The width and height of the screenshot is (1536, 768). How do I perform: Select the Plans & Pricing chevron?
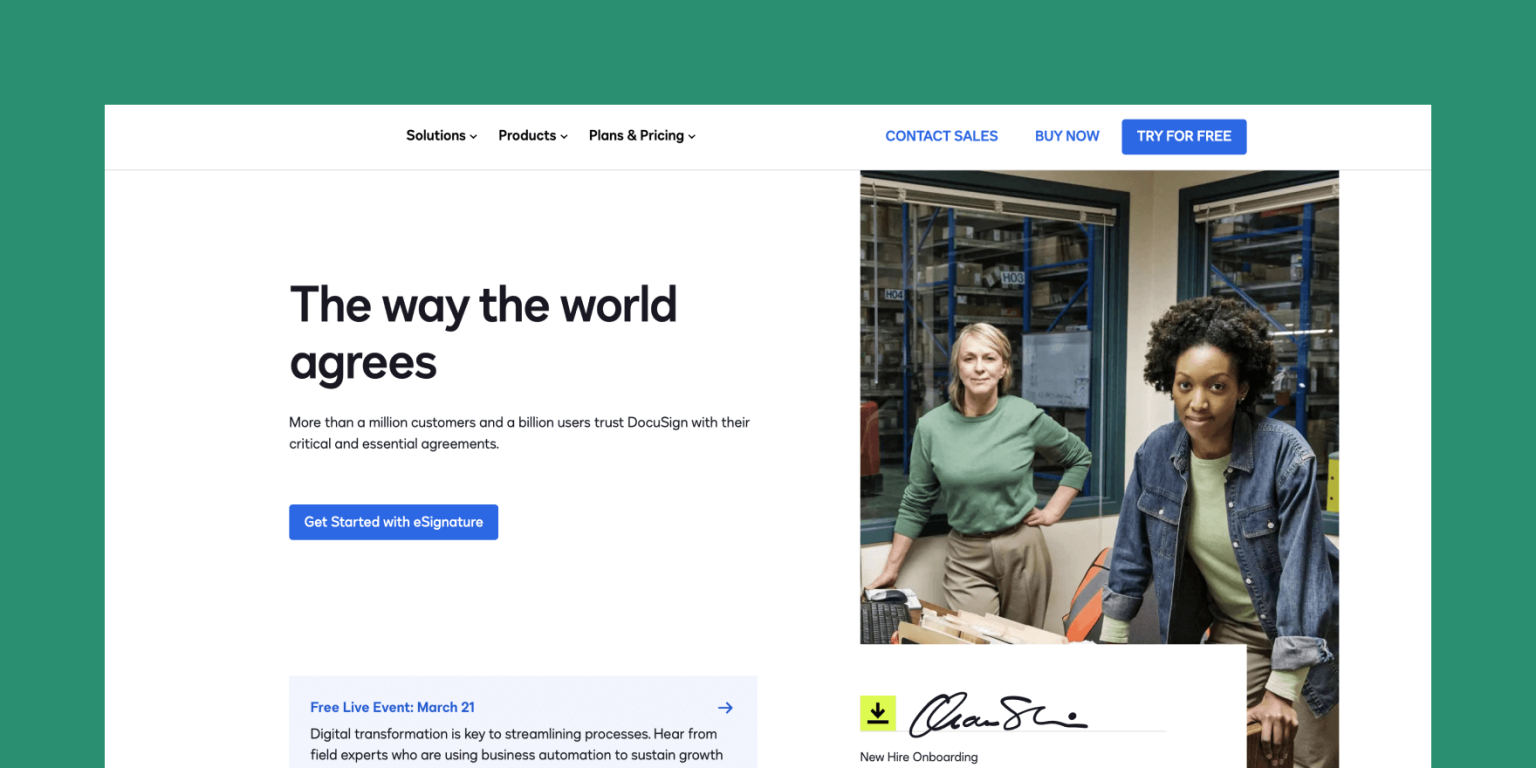(x=694, y=137)
